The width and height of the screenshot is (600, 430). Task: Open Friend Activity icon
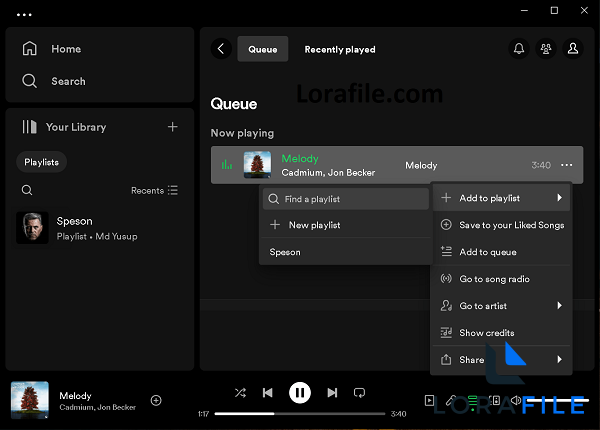point(546,49)
